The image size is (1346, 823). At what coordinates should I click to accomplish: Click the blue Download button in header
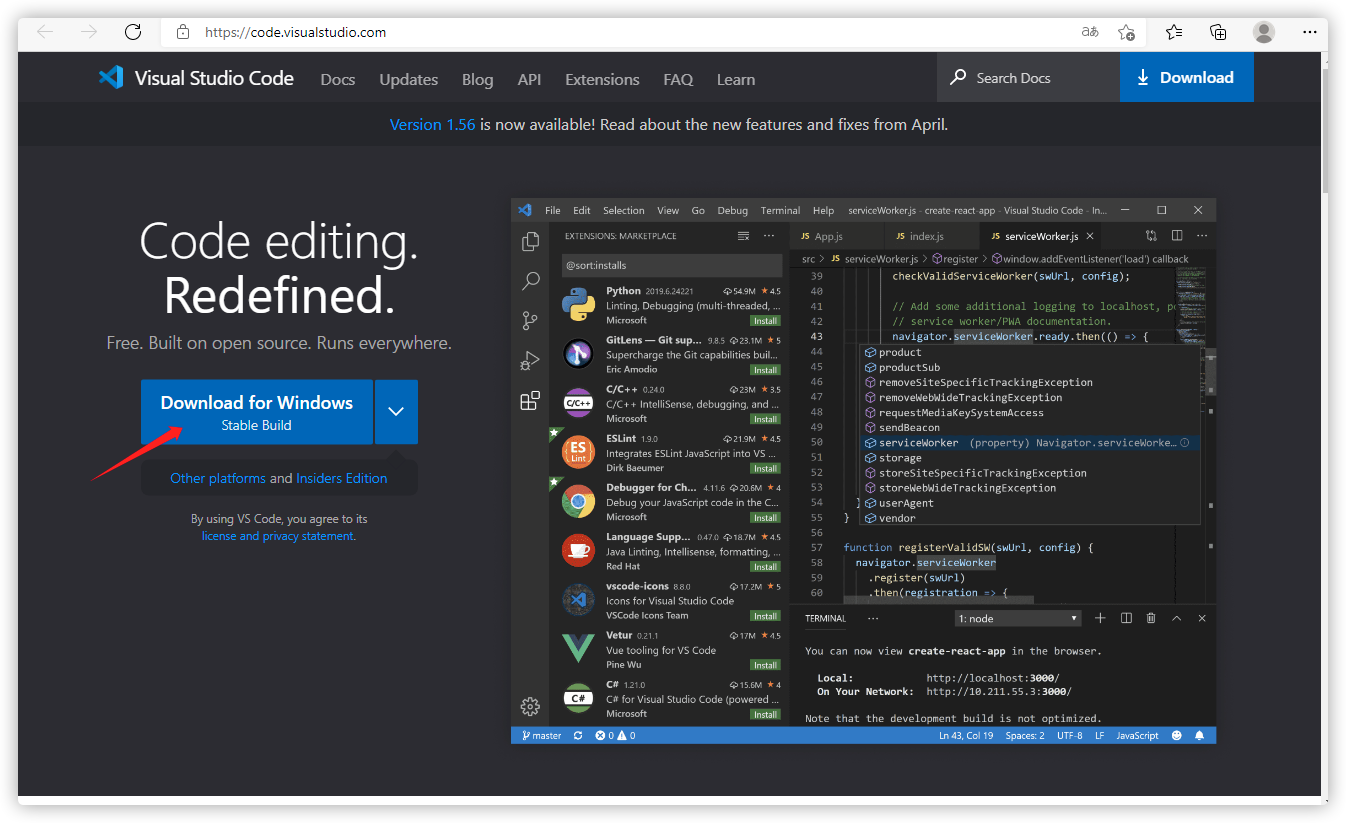pos(1186,77)
